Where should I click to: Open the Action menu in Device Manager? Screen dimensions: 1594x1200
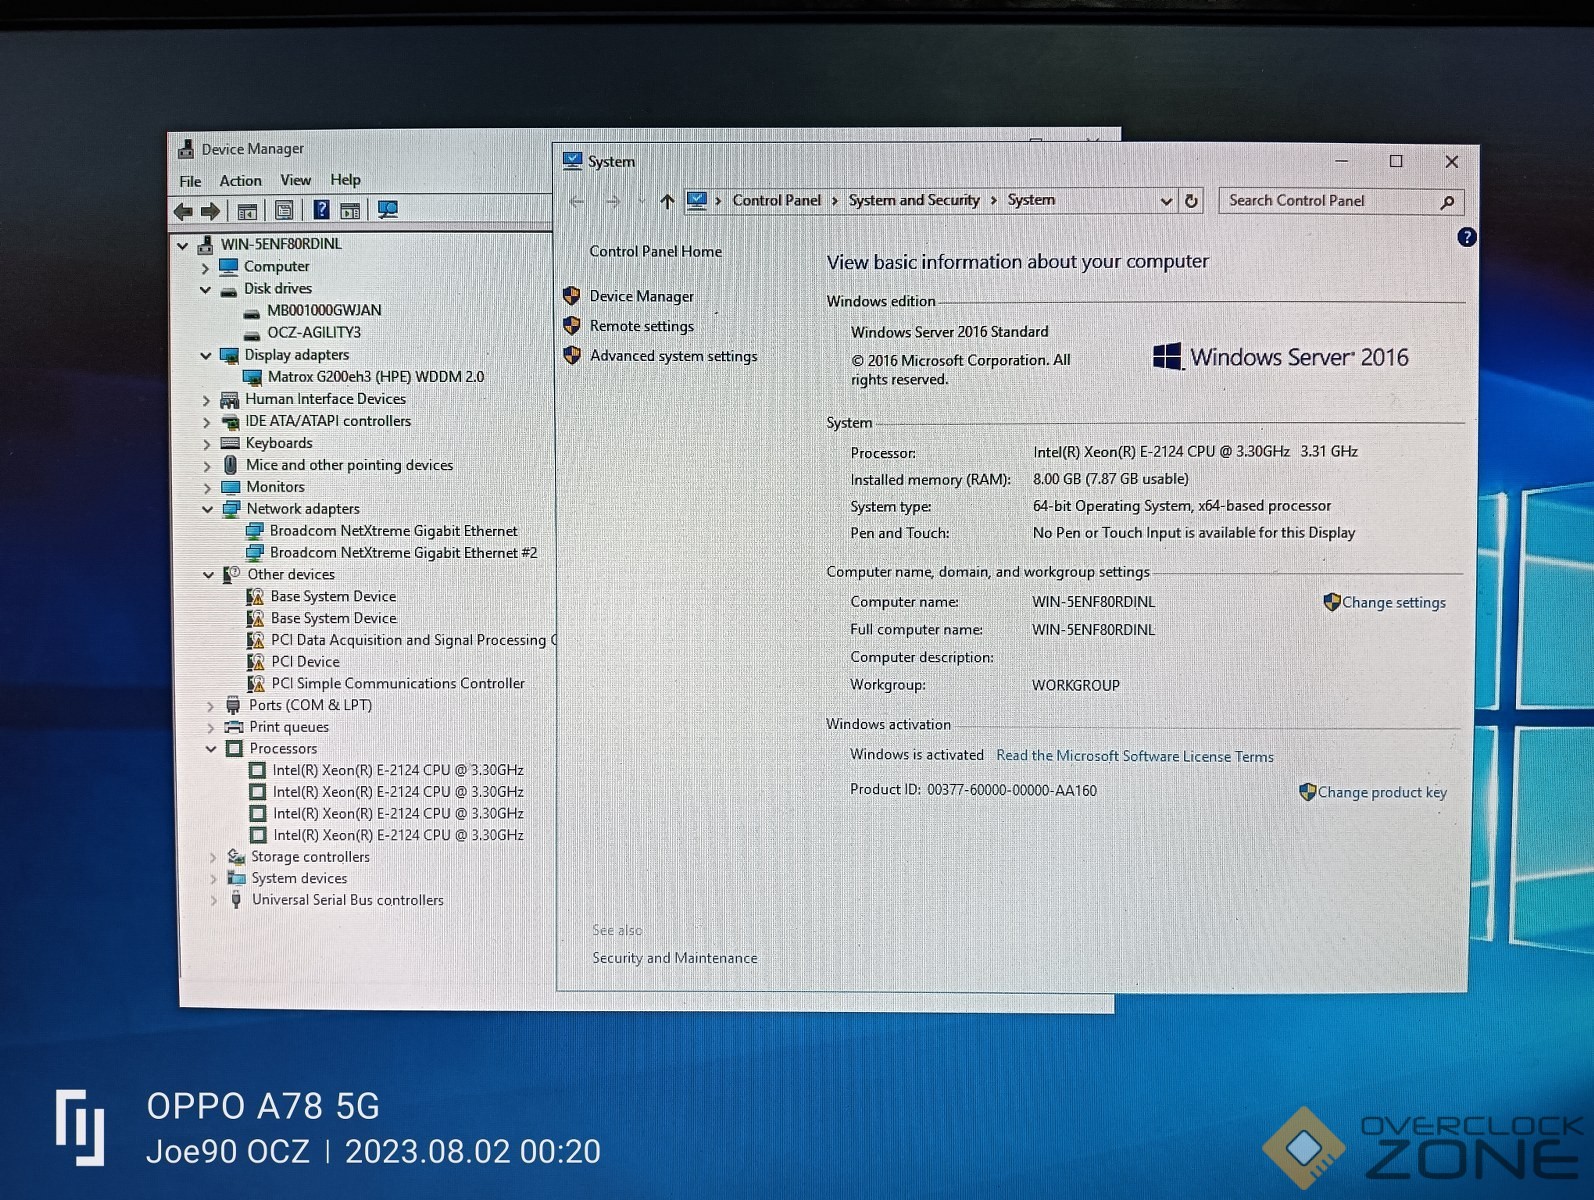(241, 181)
